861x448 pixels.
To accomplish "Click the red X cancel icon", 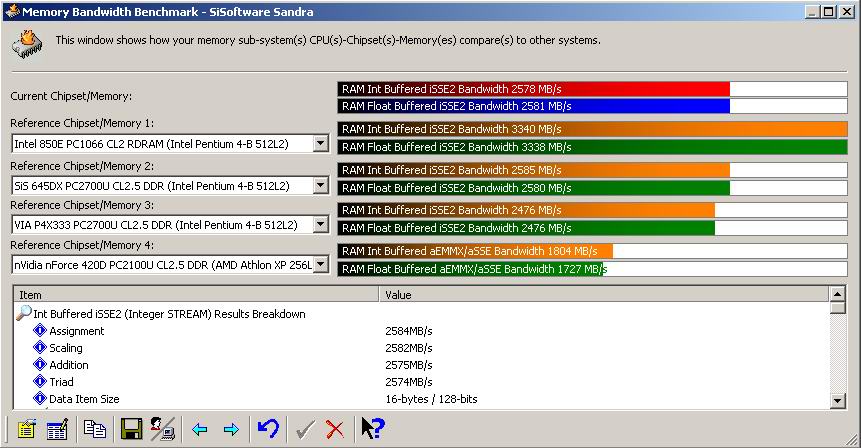I will [335, 429].
